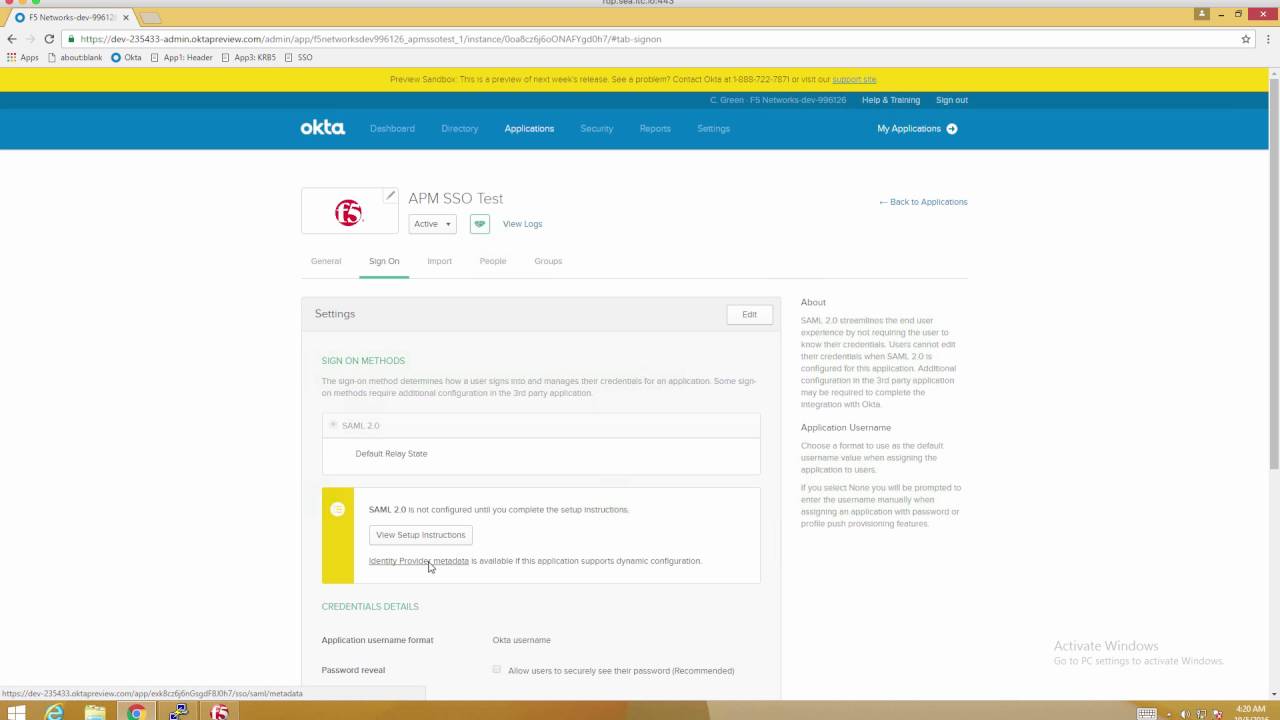The width and height of the screenshot is (1280, 720).
Task: Click the 'Okta username' format value
Action: tap(521, 640)
